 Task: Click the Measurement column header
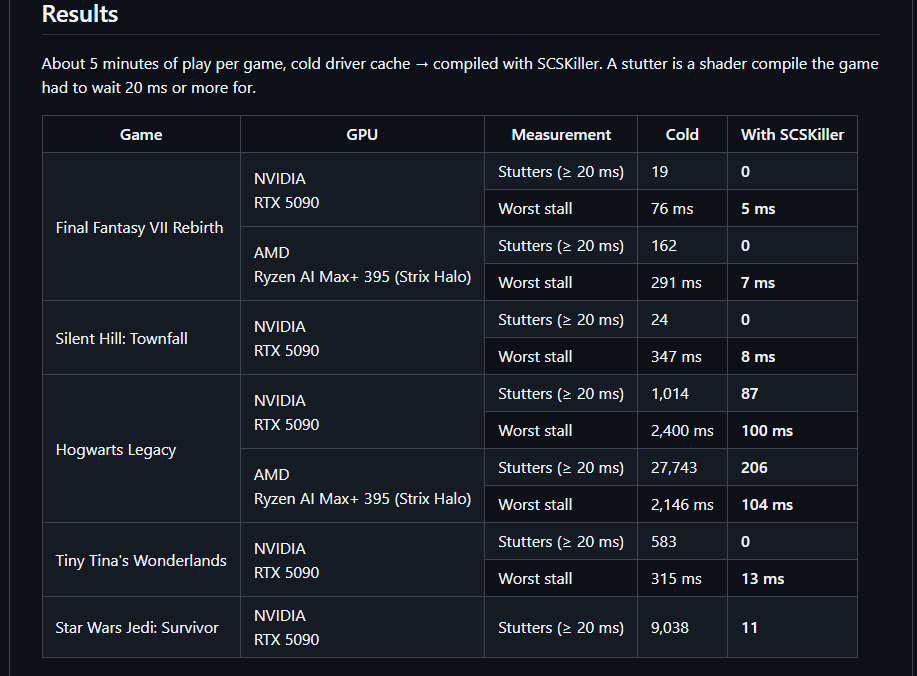(561, 134)
